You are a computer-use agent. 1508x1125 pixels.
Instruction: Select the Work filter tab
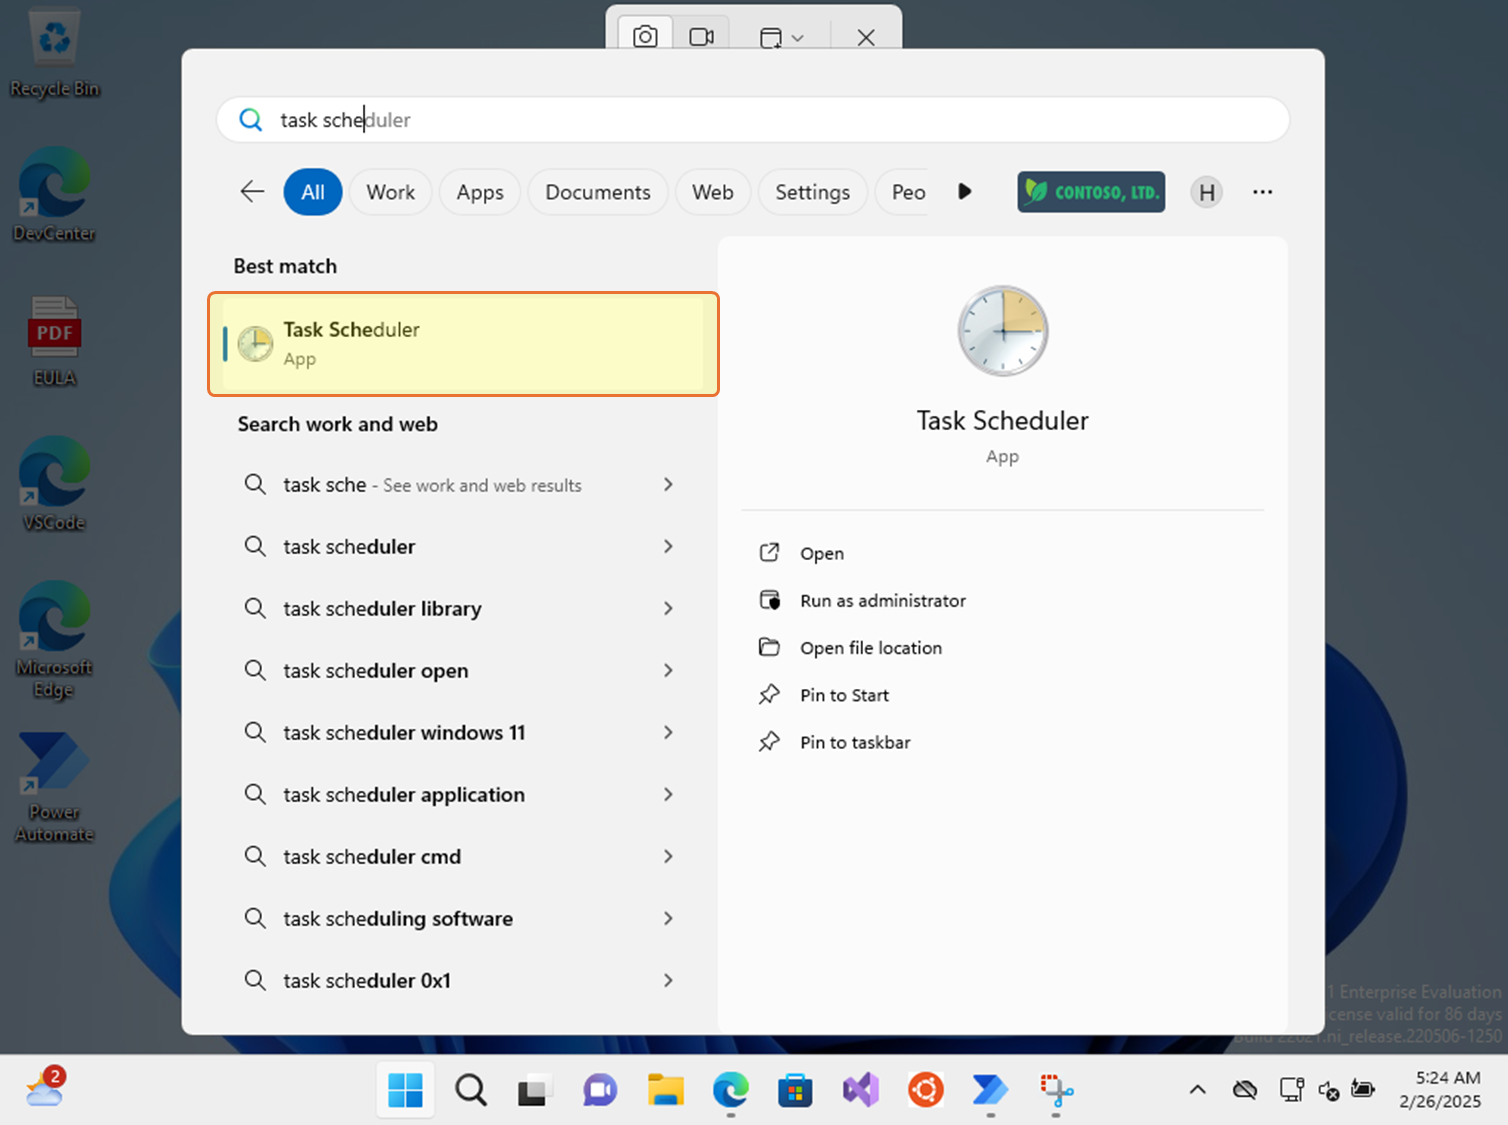390,192
